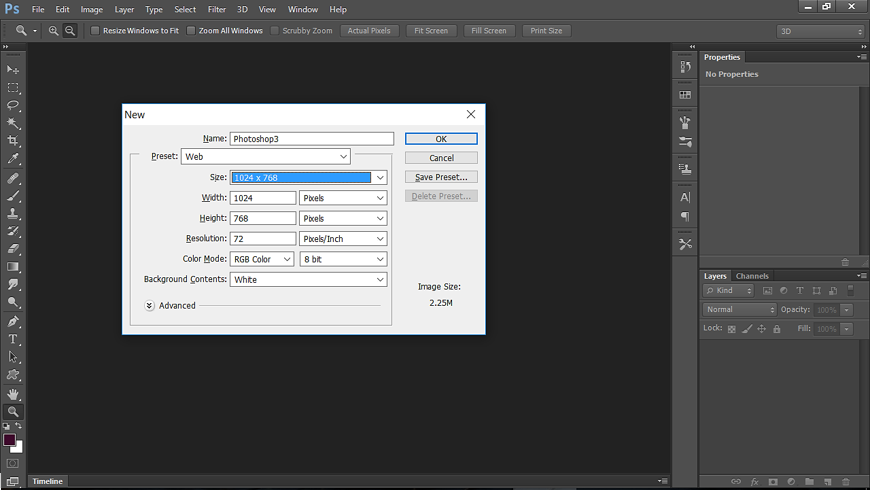Enable Zoom All Windows checkbox
The width and height of the screenshot is (871, 492).
(x=191, y=31)
